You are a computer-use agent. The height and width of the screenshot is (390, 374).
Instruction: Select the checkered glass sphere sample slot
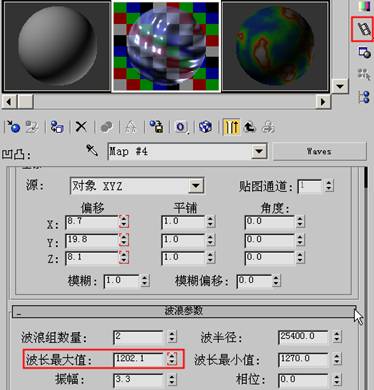(166, 46)
